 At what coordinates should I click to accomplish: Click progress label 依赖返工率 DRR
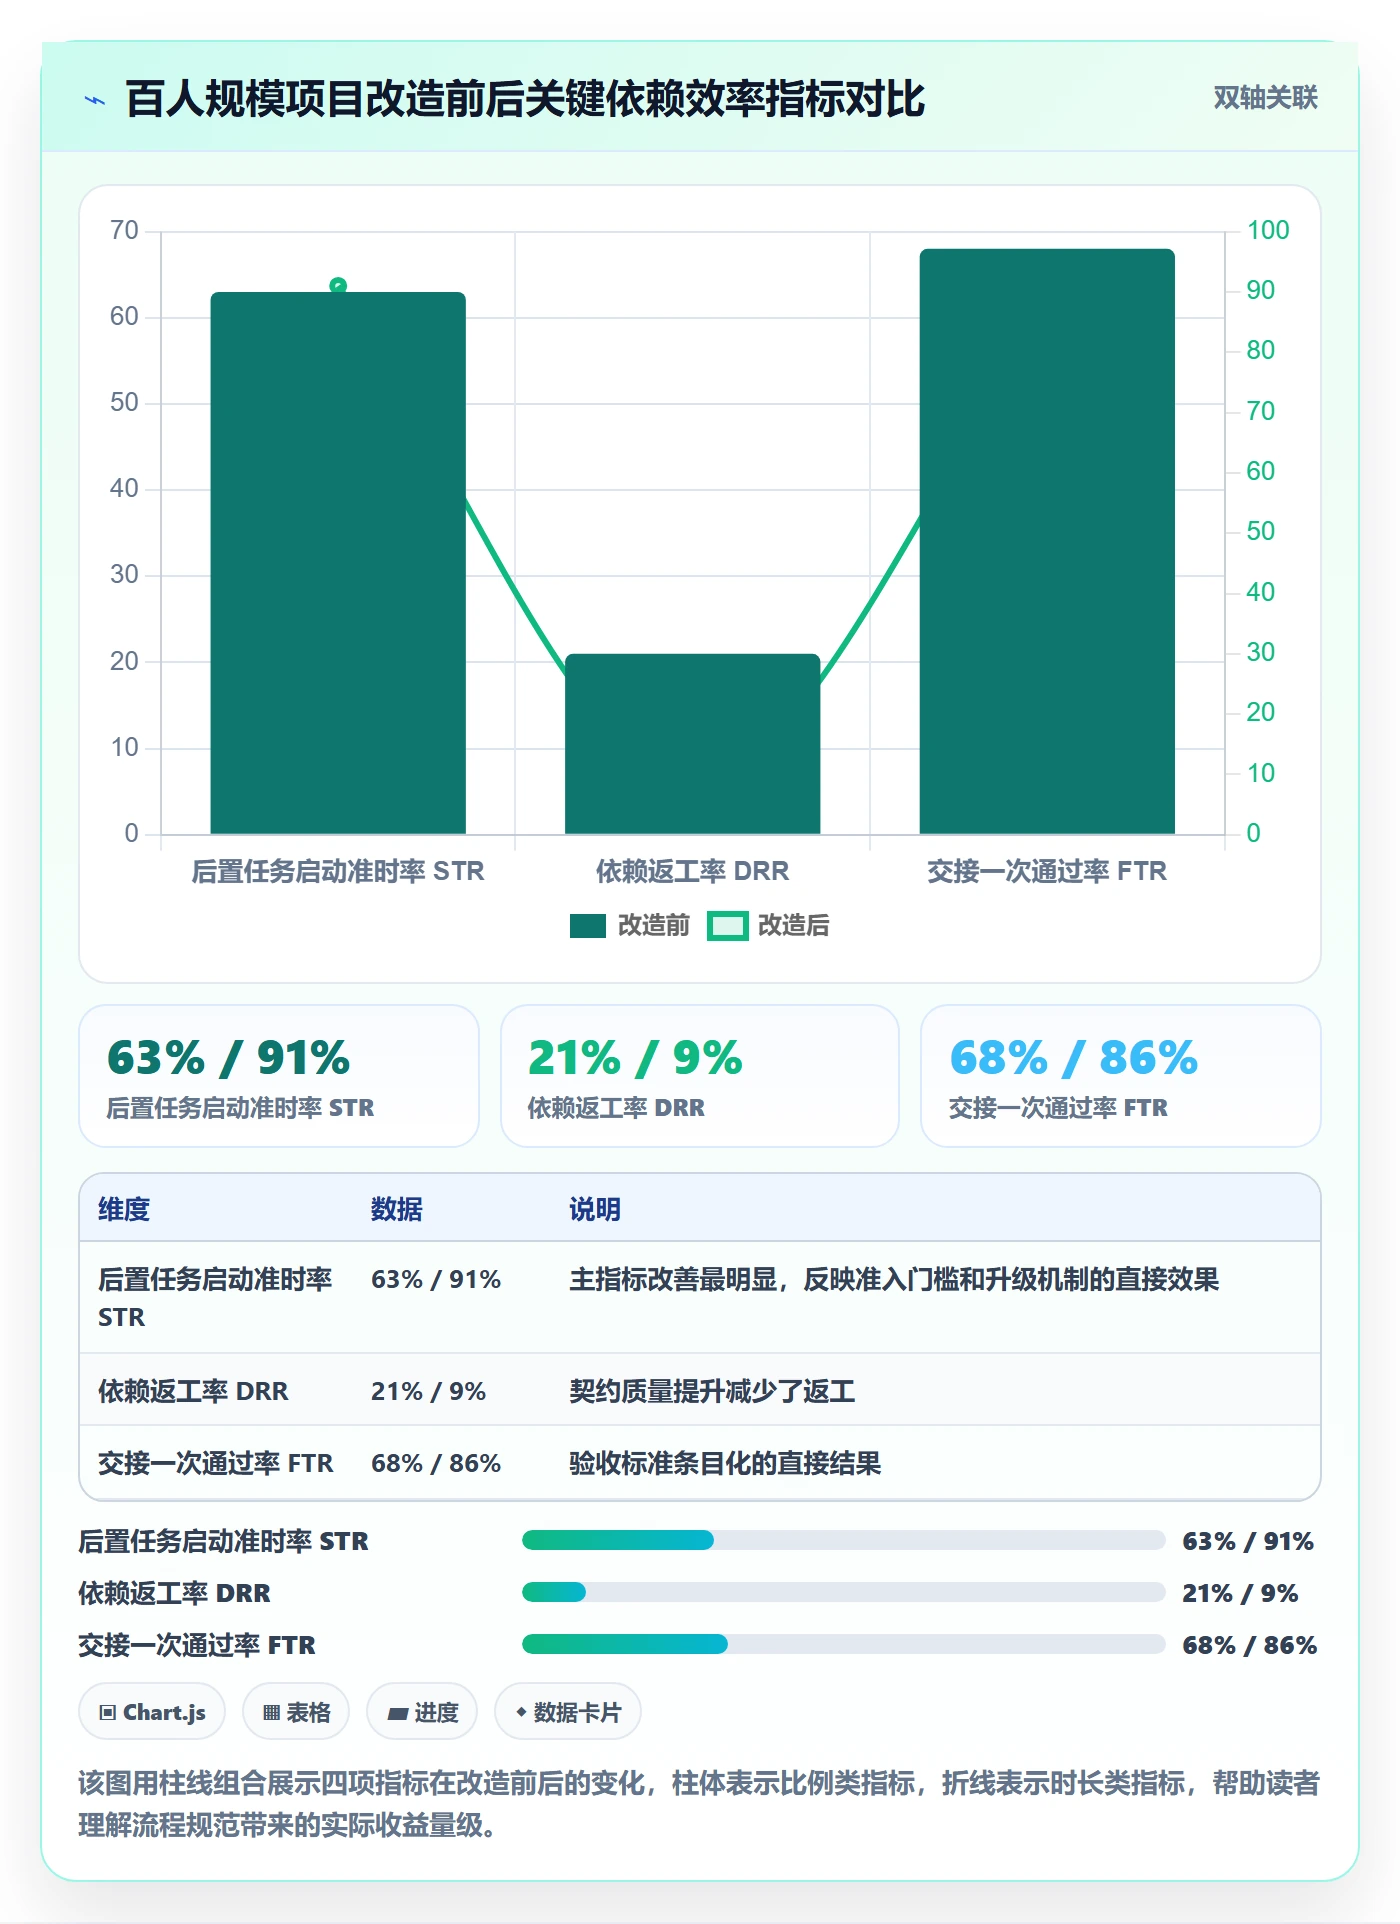[x=174, y=1593]
